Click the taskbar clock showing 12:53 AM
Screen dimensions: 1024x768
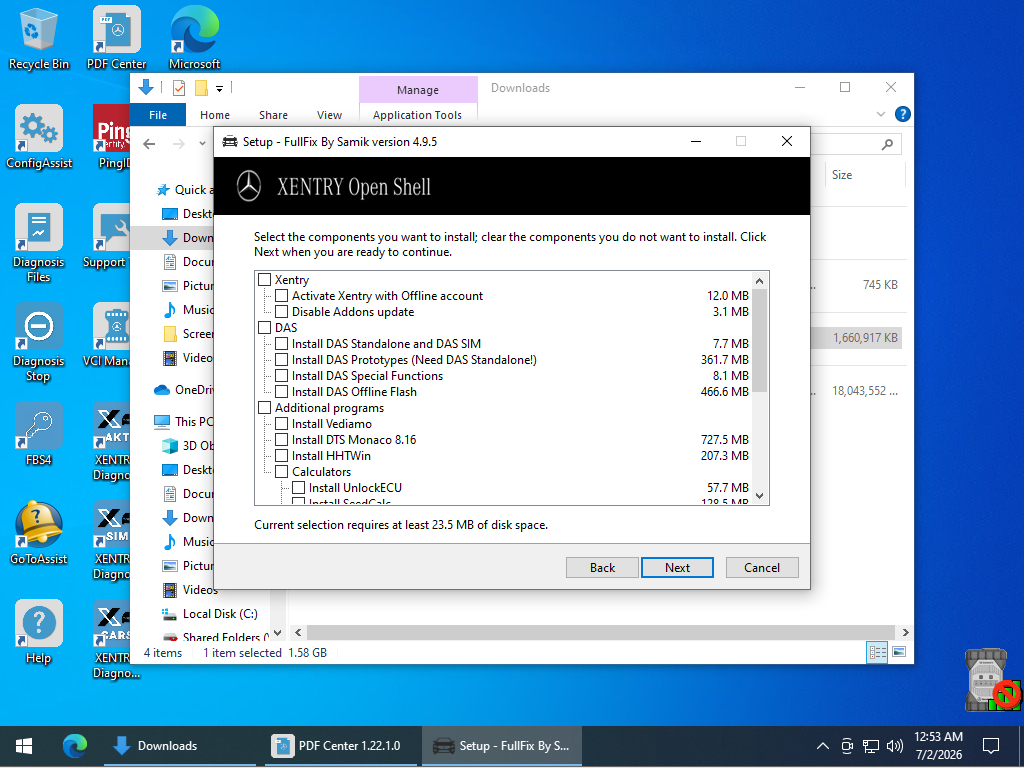click(x=938, y=746)
